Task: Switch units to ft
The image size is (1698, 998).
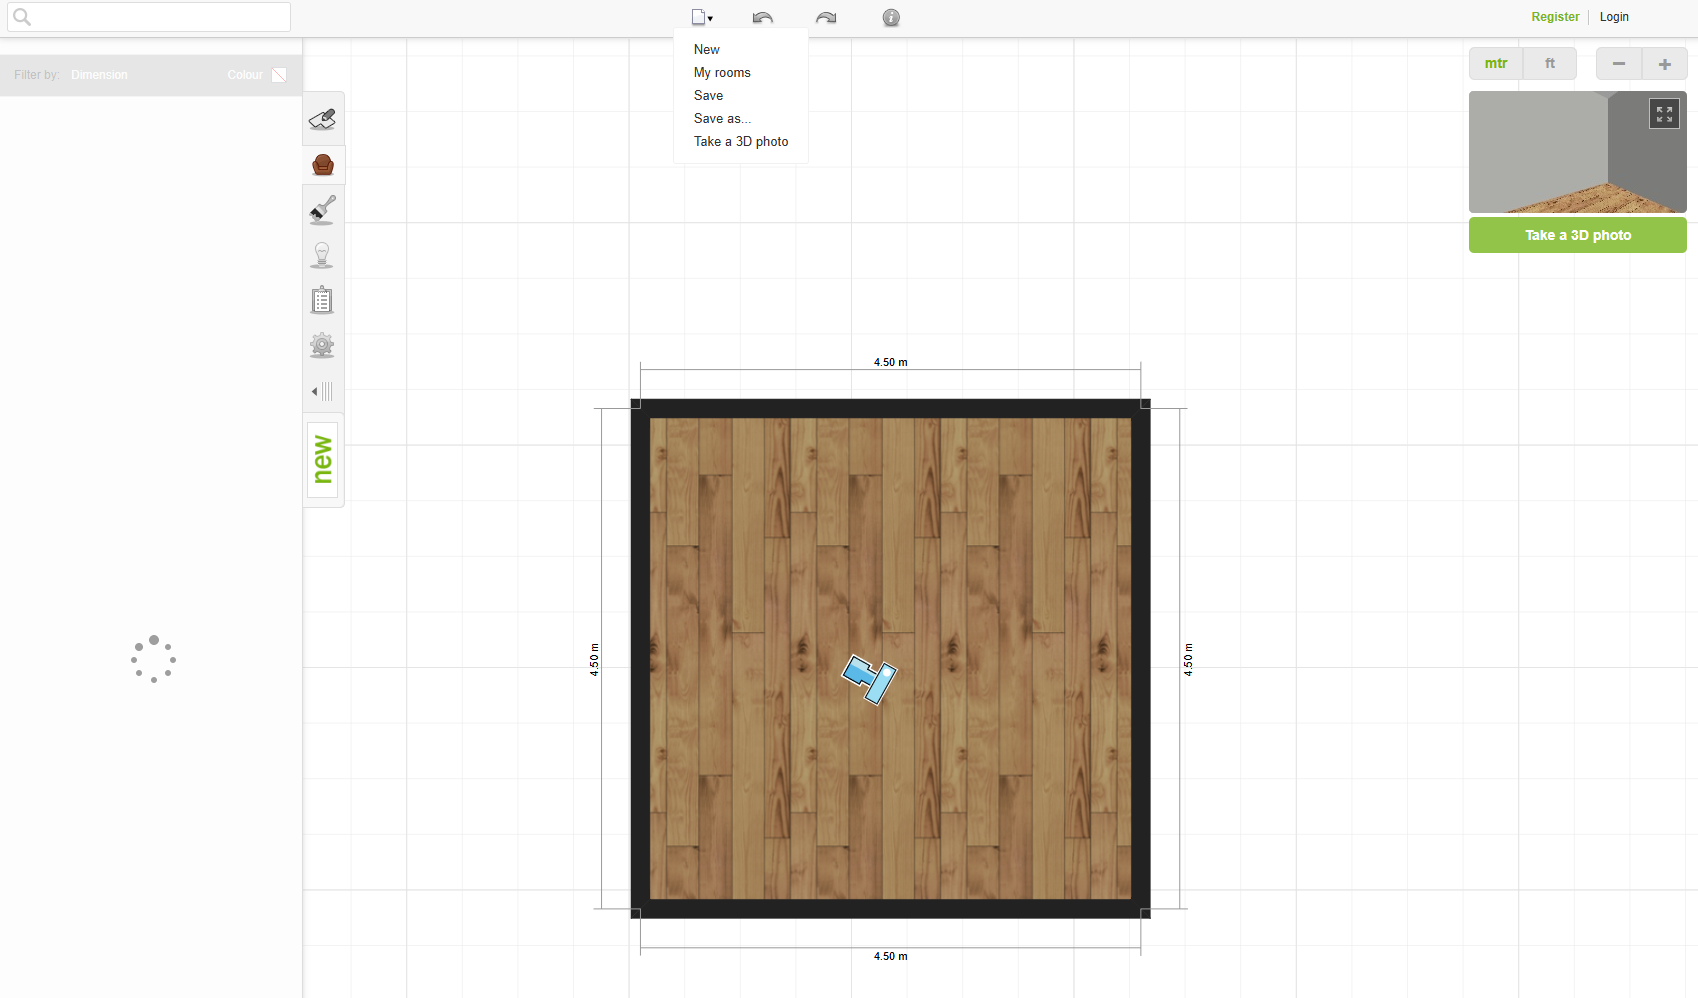Action: (x=1550, y=63)
